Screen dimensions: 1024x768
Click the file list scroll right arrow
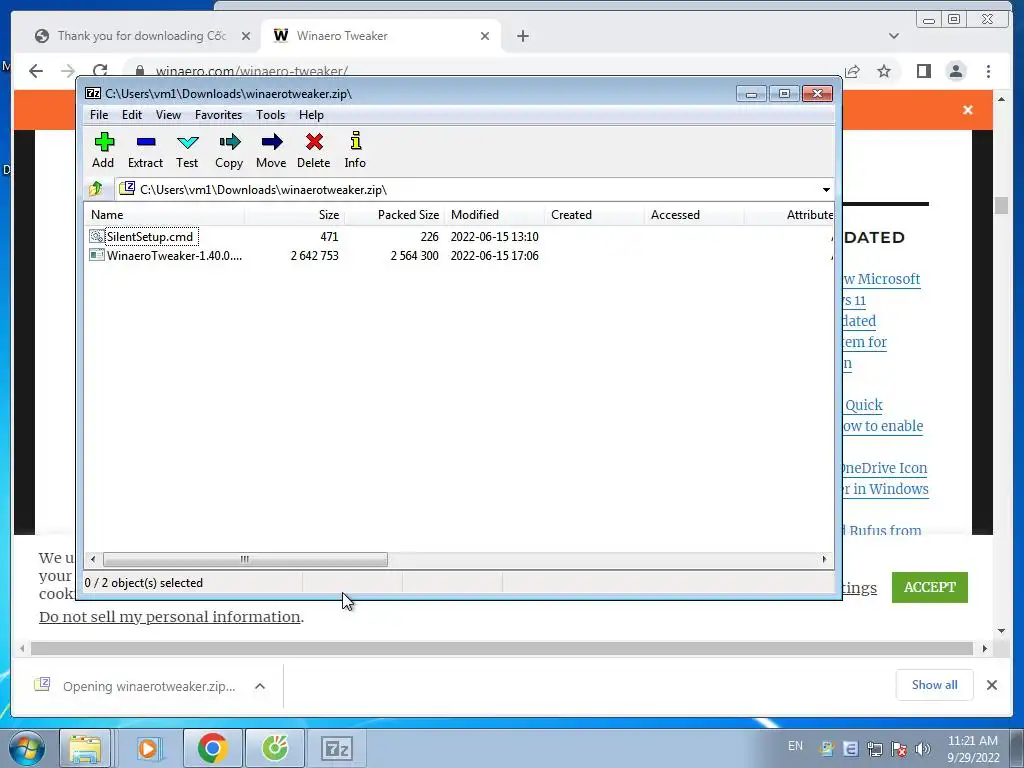(824, 559)
